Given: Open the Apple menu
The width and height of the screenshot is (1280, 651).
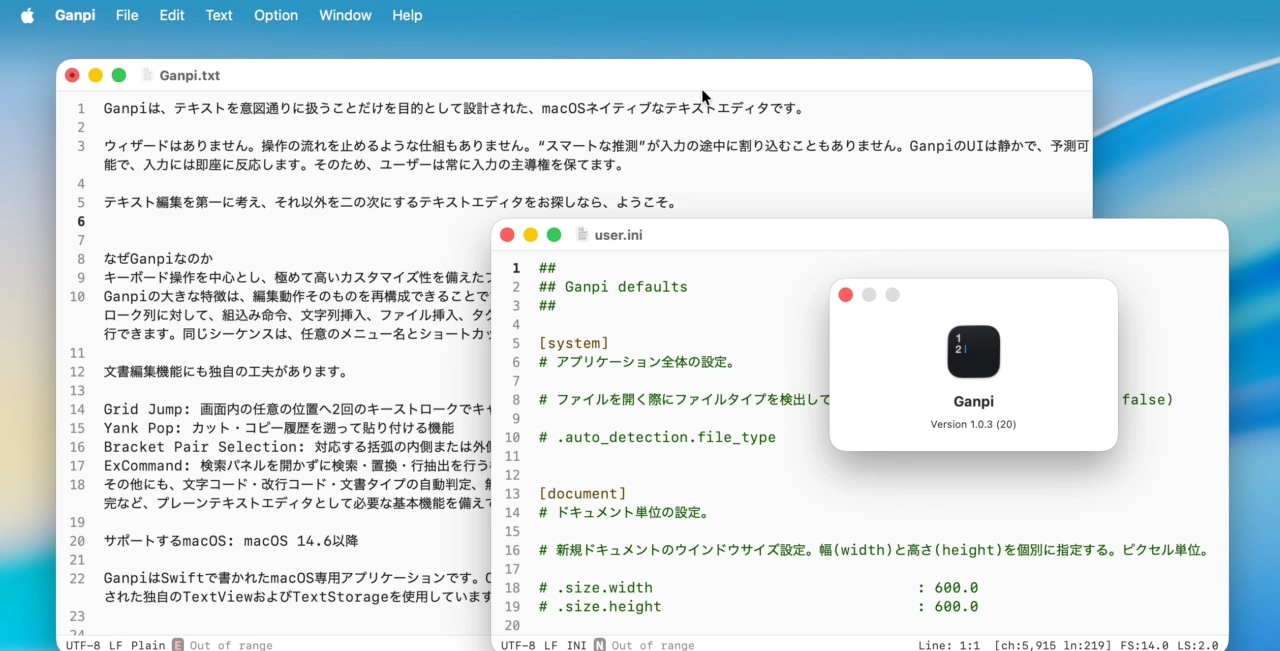Looking at the screenshot, I should point(27,15).
